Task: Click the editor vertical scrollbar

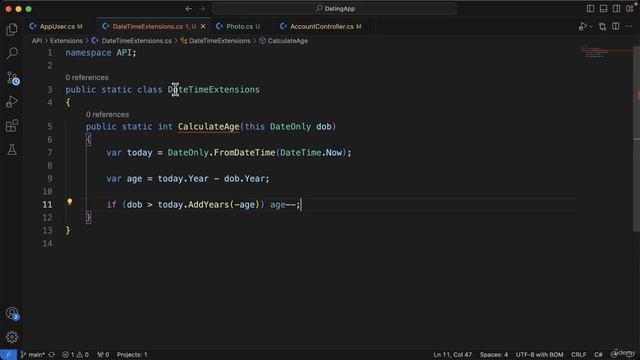Action: (x=636, y=139)
